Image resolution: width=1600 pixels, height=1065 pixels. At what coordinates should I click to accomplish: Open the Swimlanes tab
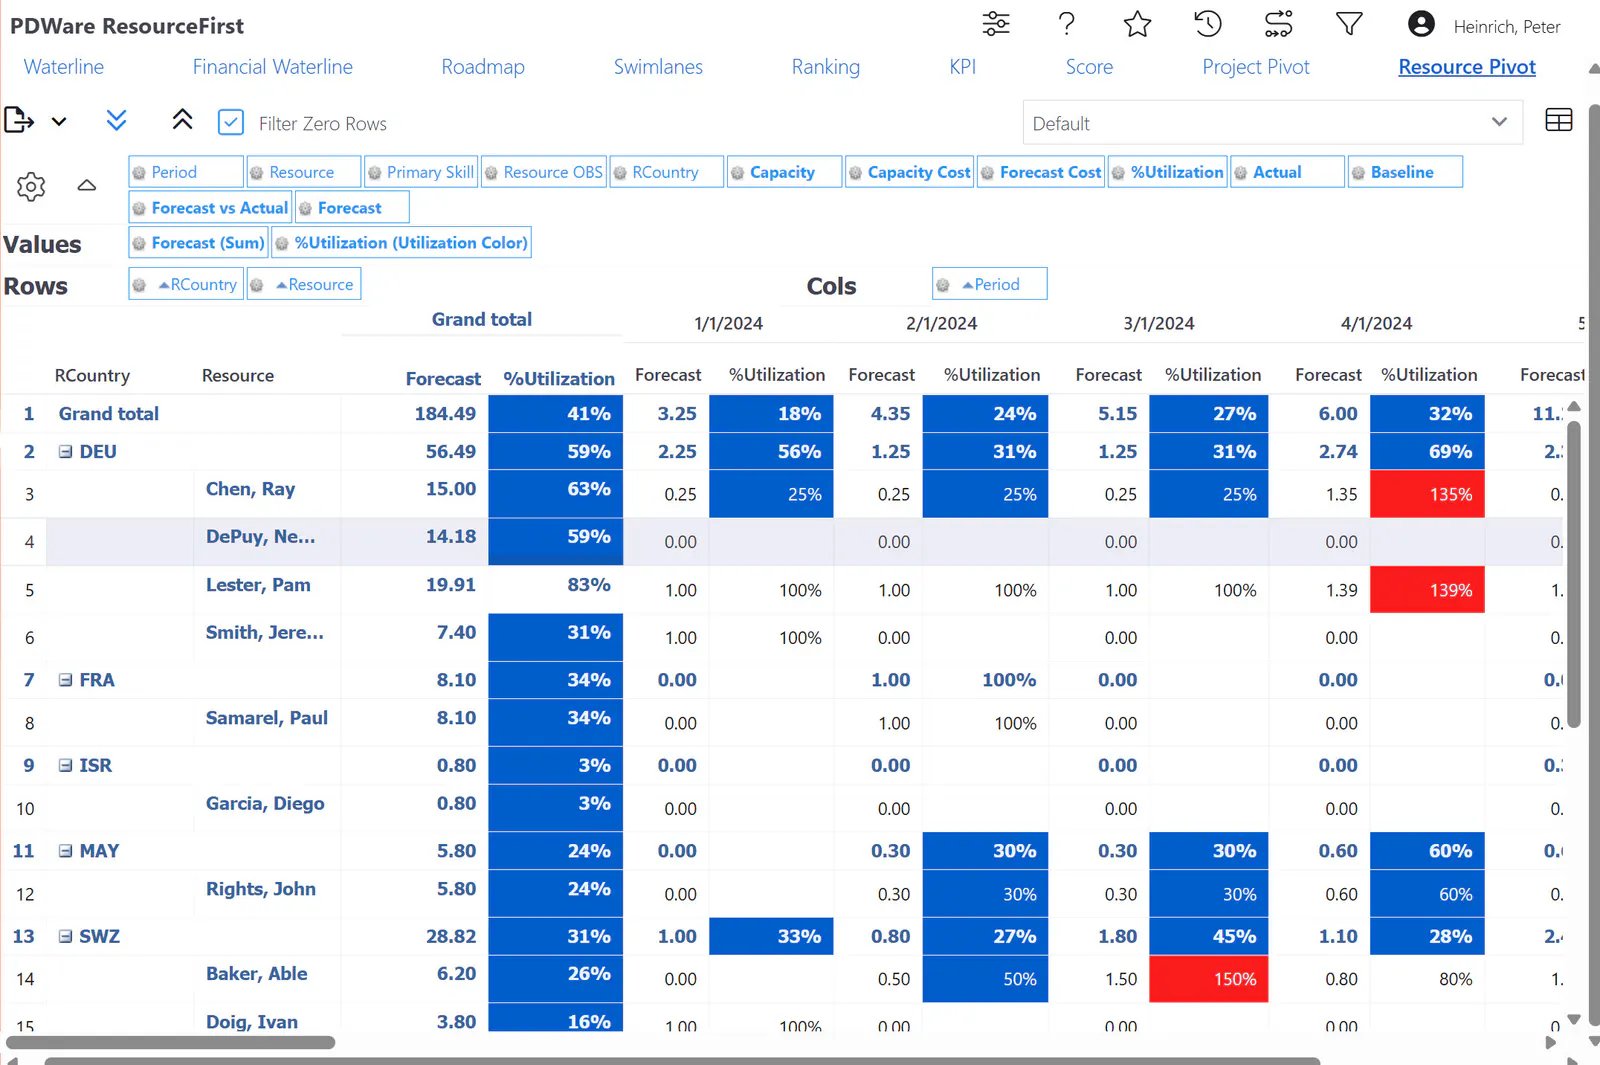pyautogui.click(x=658, y=67)
